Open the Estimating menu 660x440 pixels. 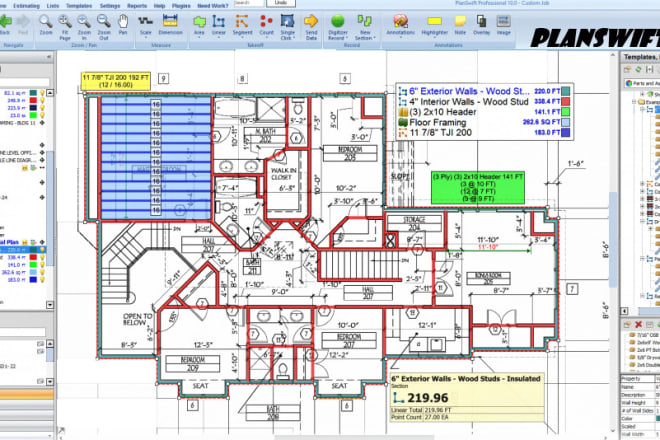pyautogui.click(x=26, y=6)
